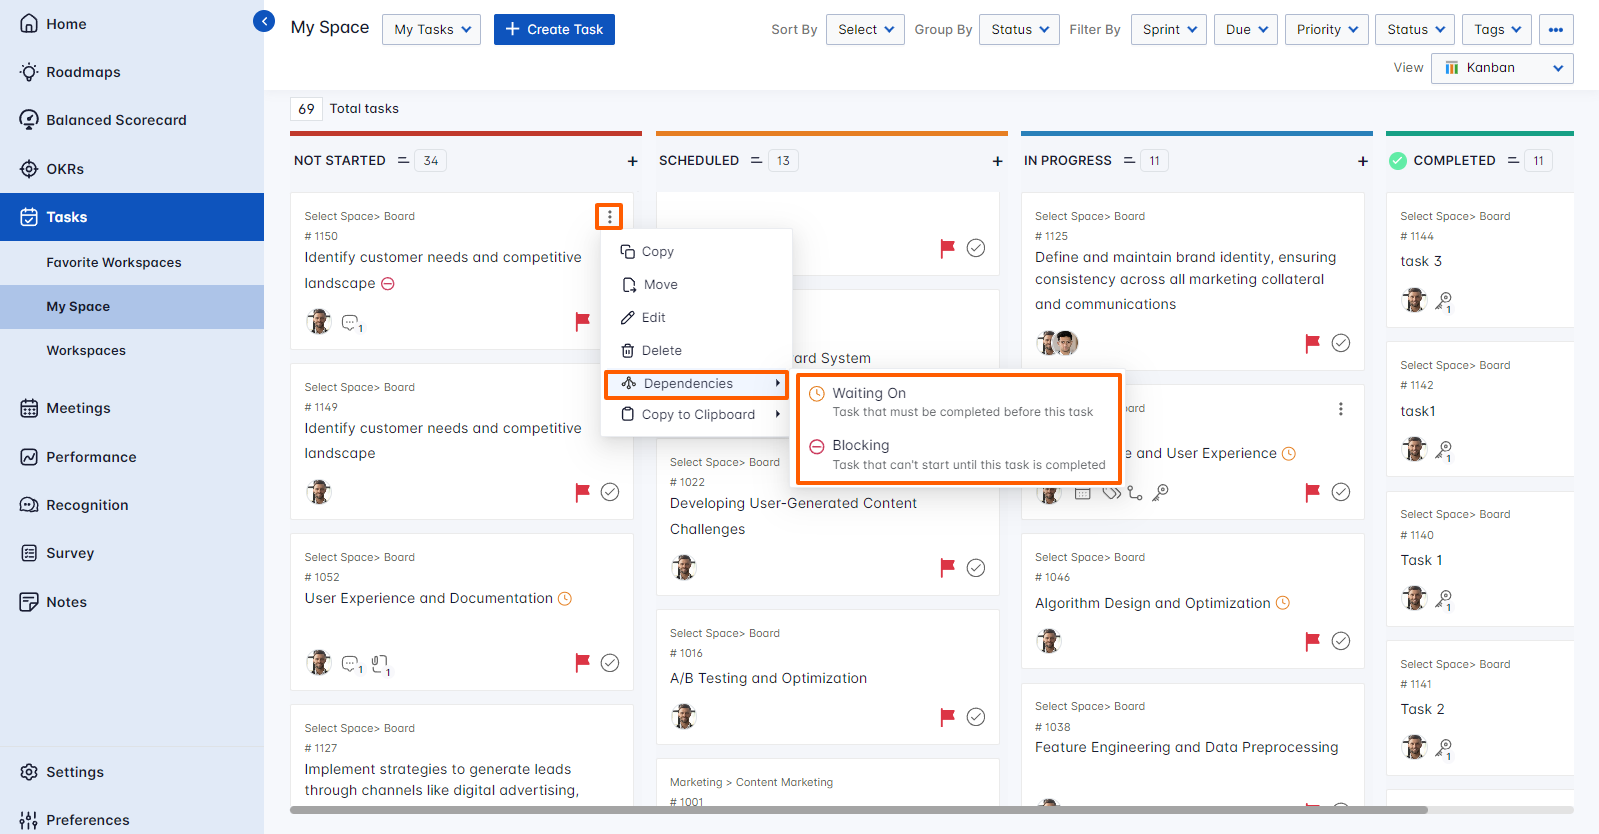Click comment icon on task #1150
Image resolution: width=1599 pixels, height=834 pixels.
(350, 323)
